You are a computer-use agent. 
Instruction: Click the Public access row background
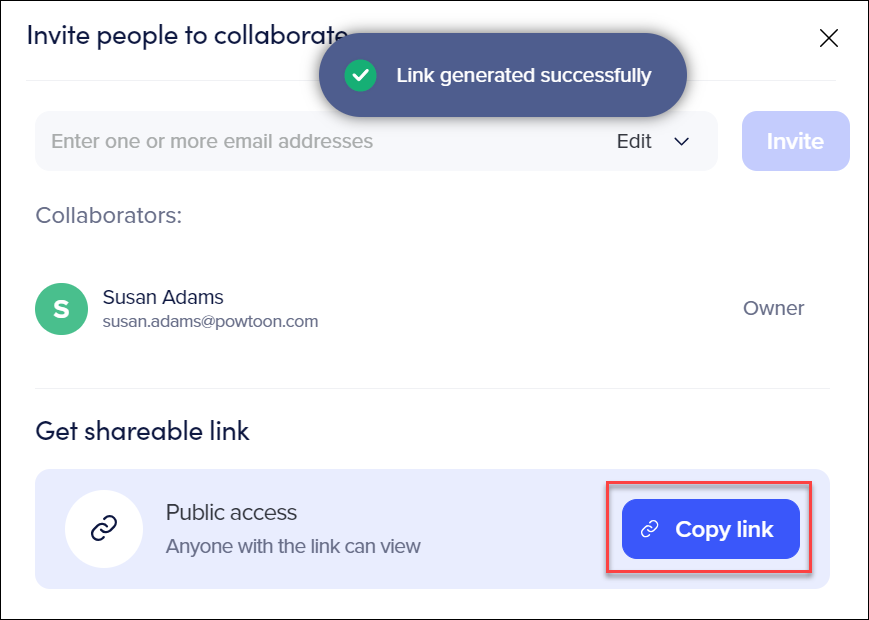(432, 529)
